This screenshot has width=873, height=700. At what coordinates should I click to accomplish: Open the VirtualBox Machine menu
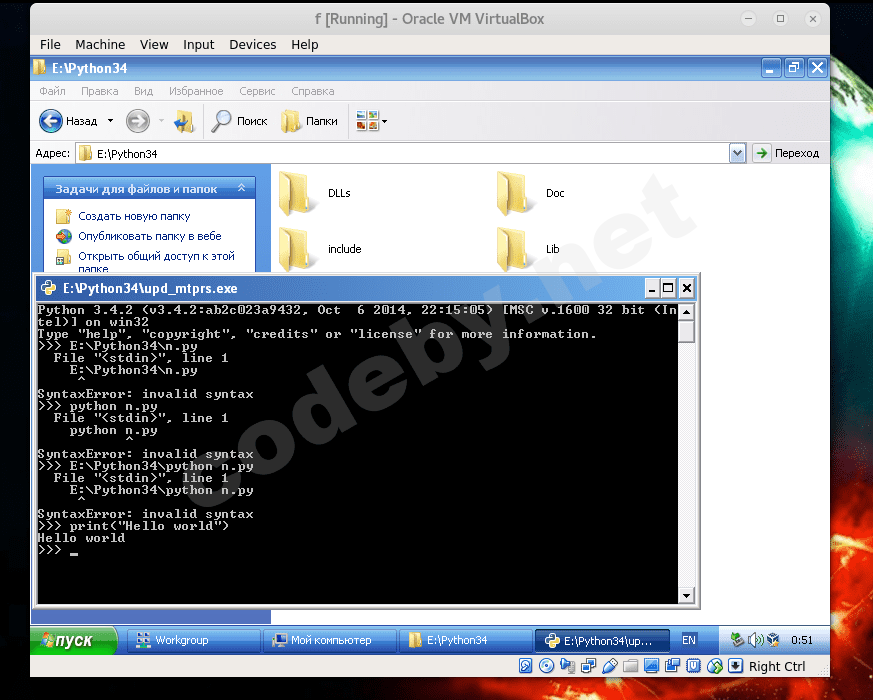[x=100, y=45]
